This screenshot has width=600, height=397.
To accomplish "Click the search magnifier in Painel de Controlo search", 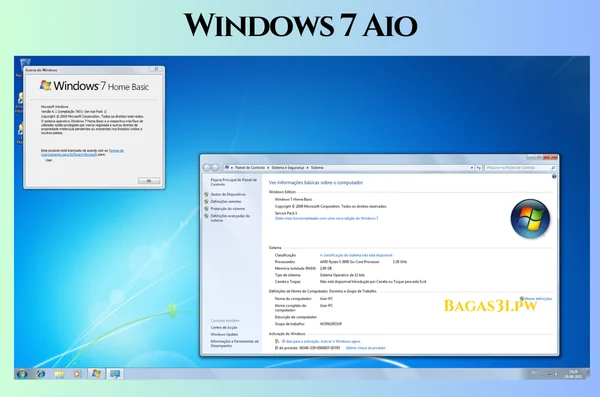I will (553, 168).
